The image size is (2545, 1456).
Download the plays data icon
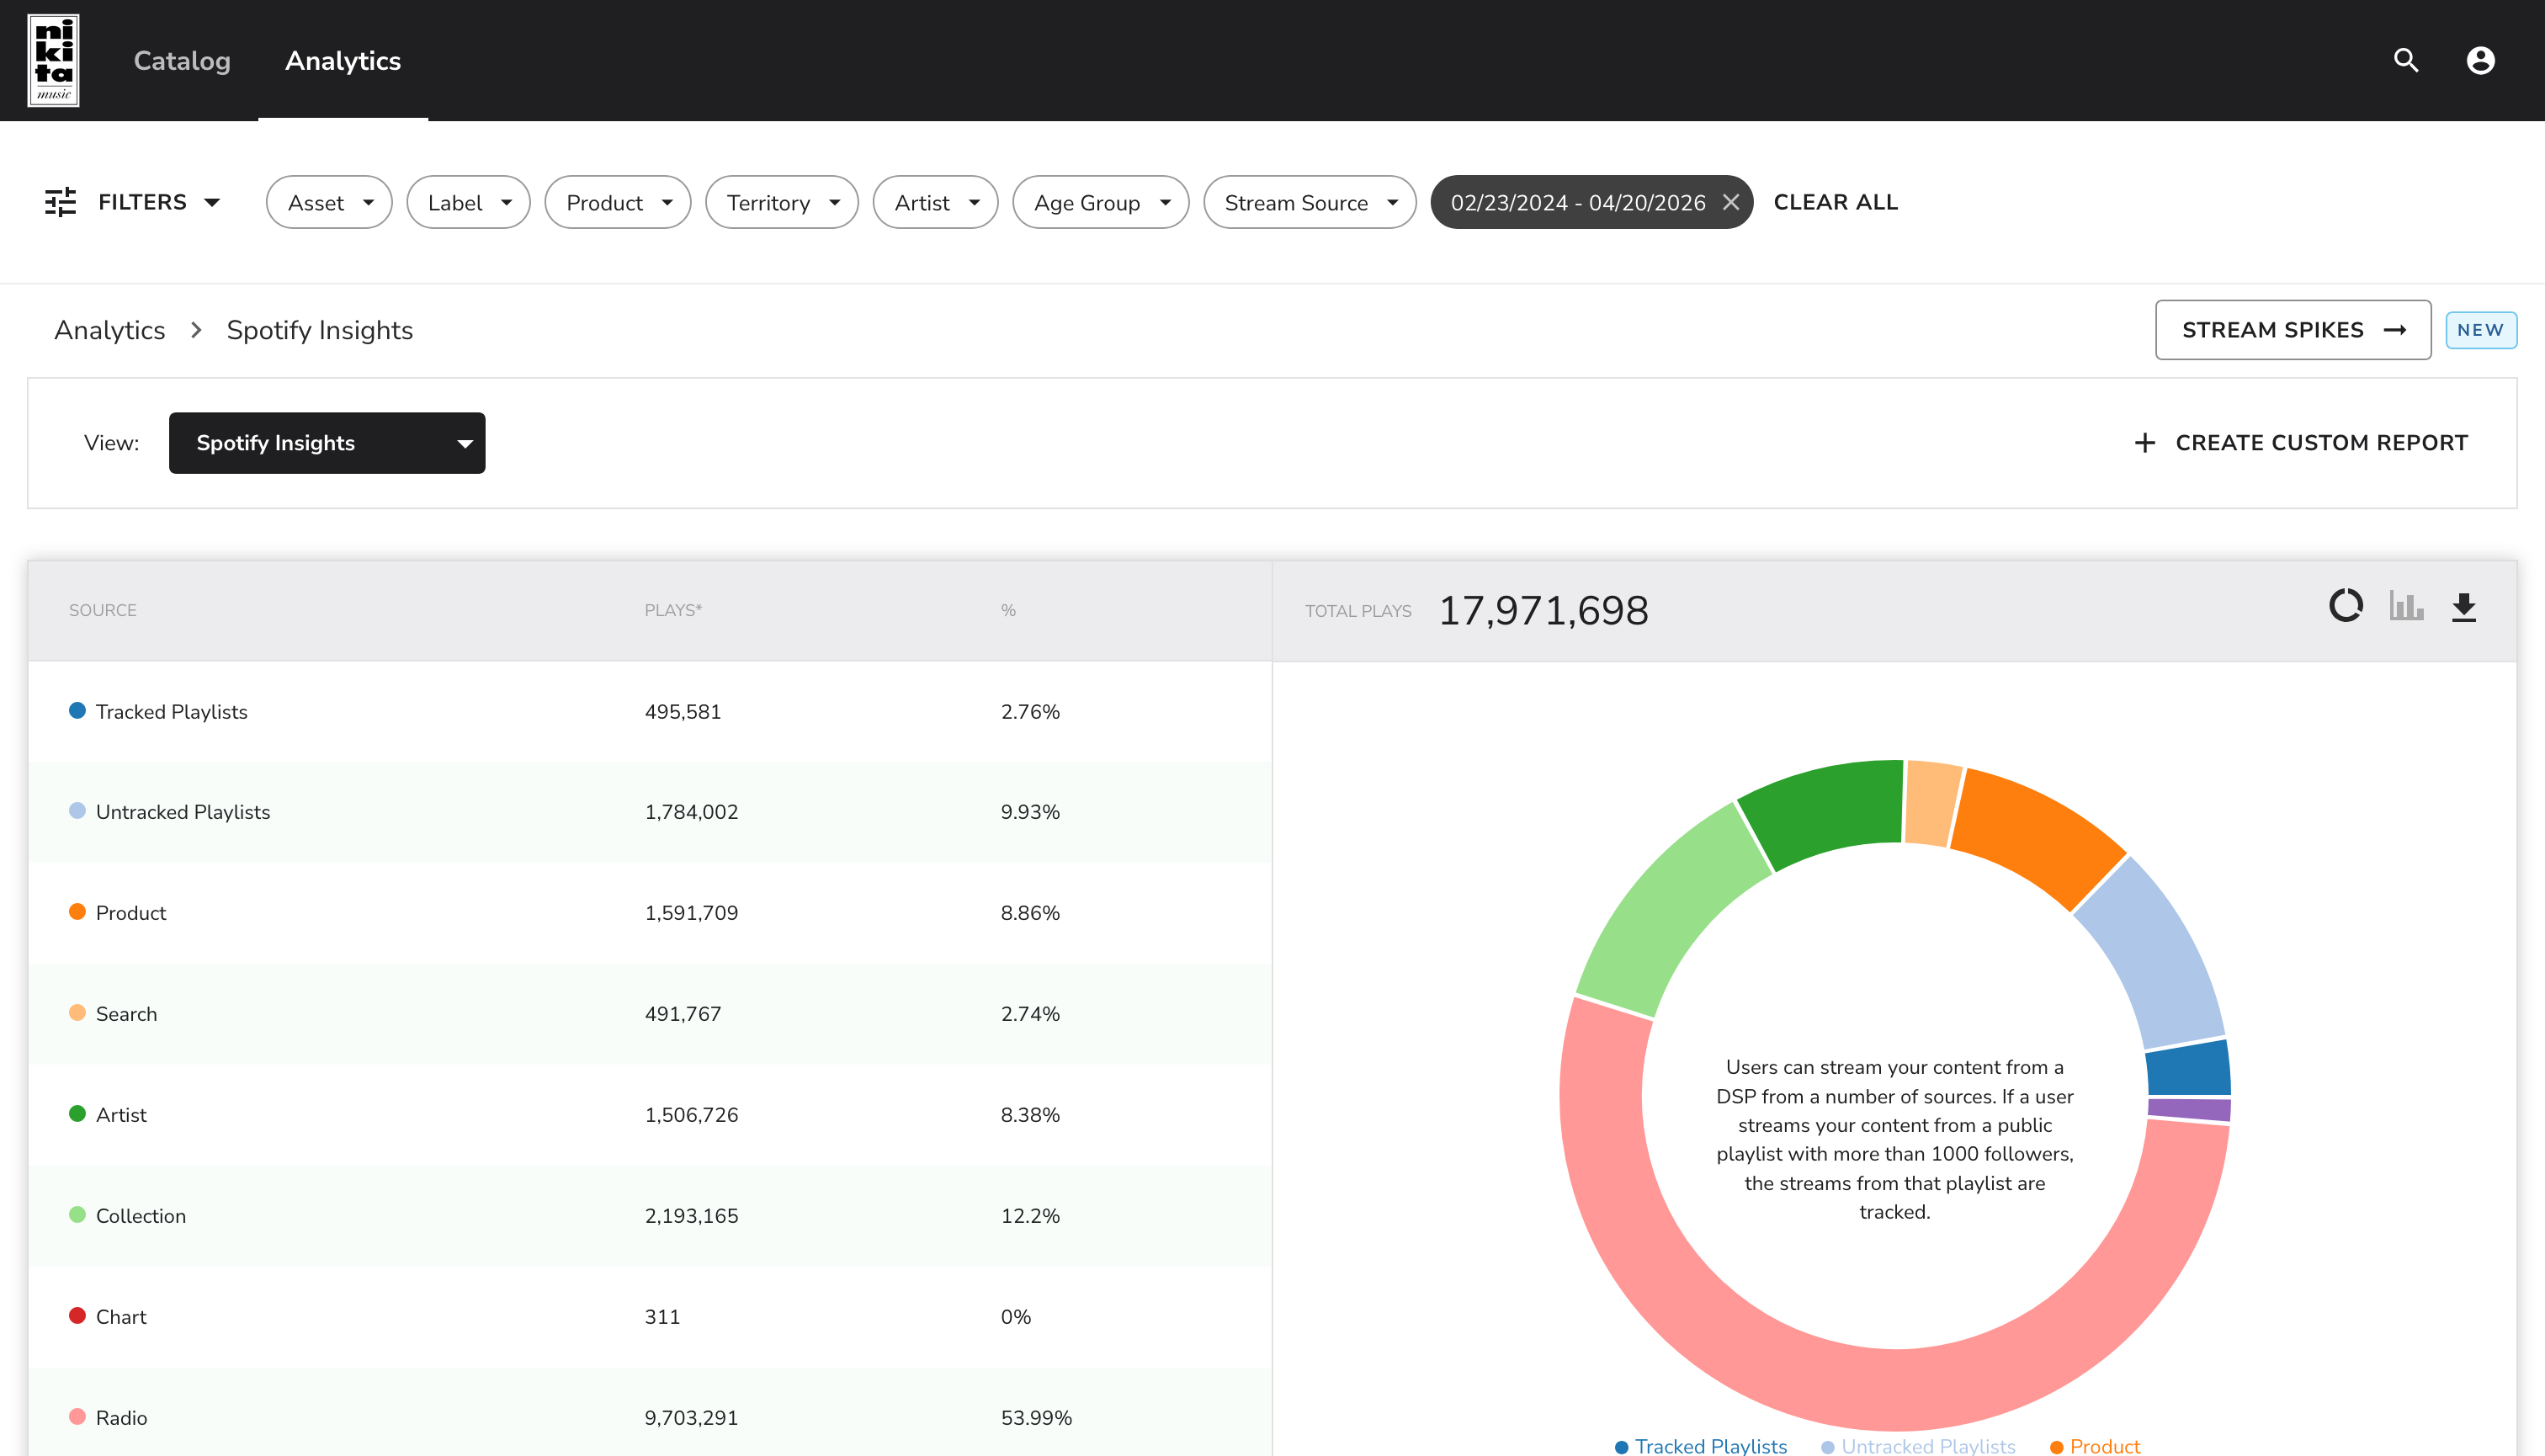(2464, 607)
